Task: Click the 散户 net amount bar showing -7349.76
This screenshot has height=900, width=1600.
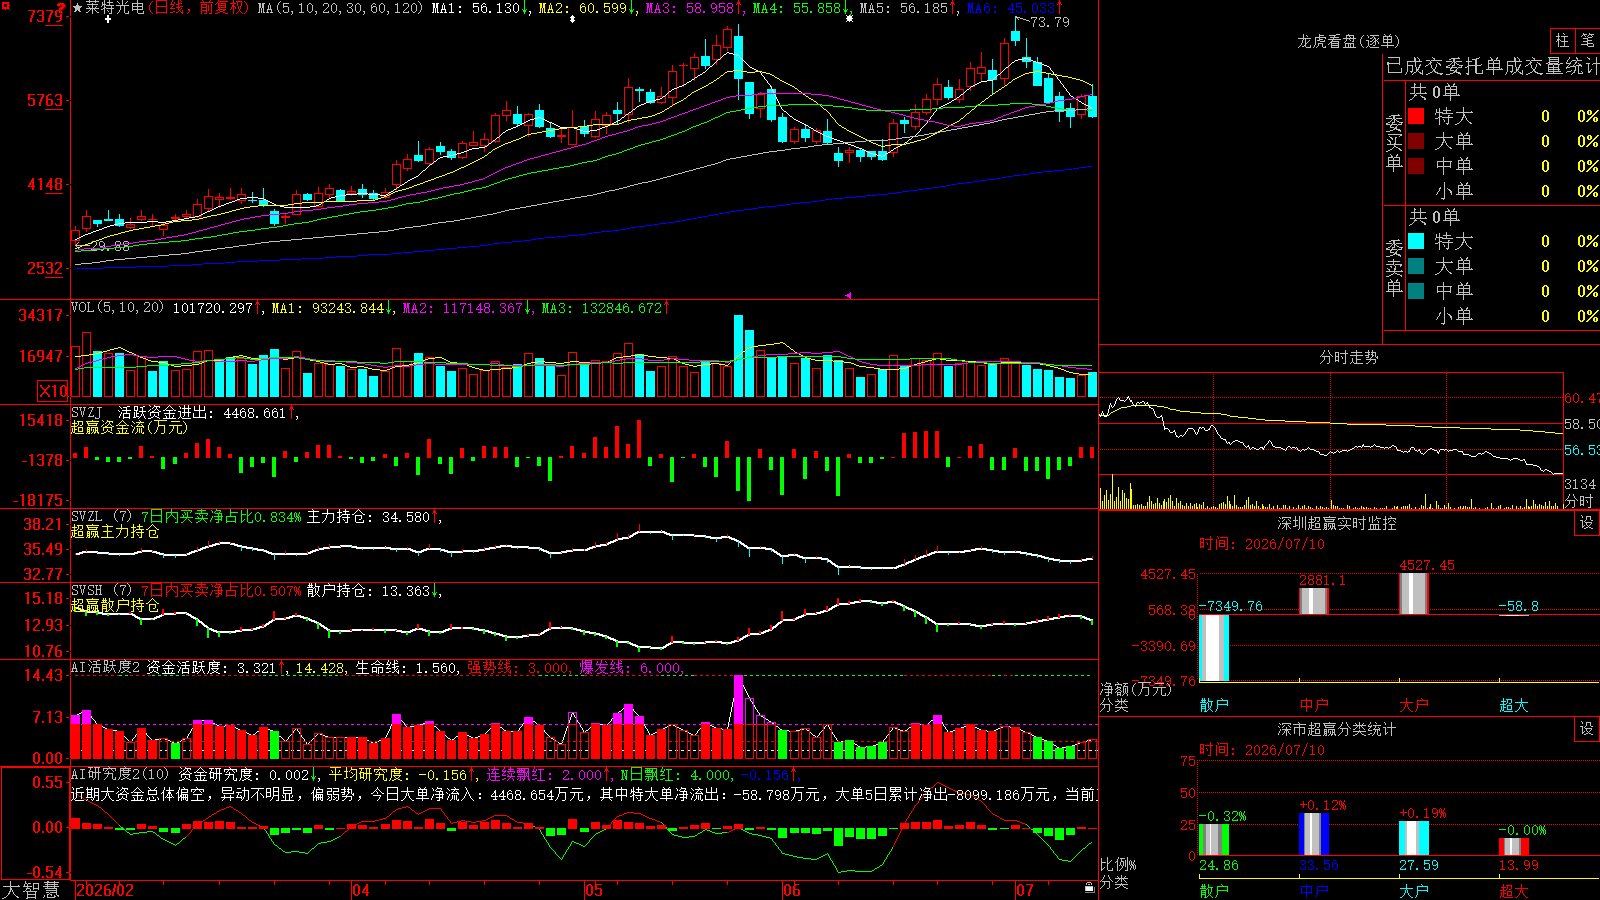Action: click(x=1214, y=648)
